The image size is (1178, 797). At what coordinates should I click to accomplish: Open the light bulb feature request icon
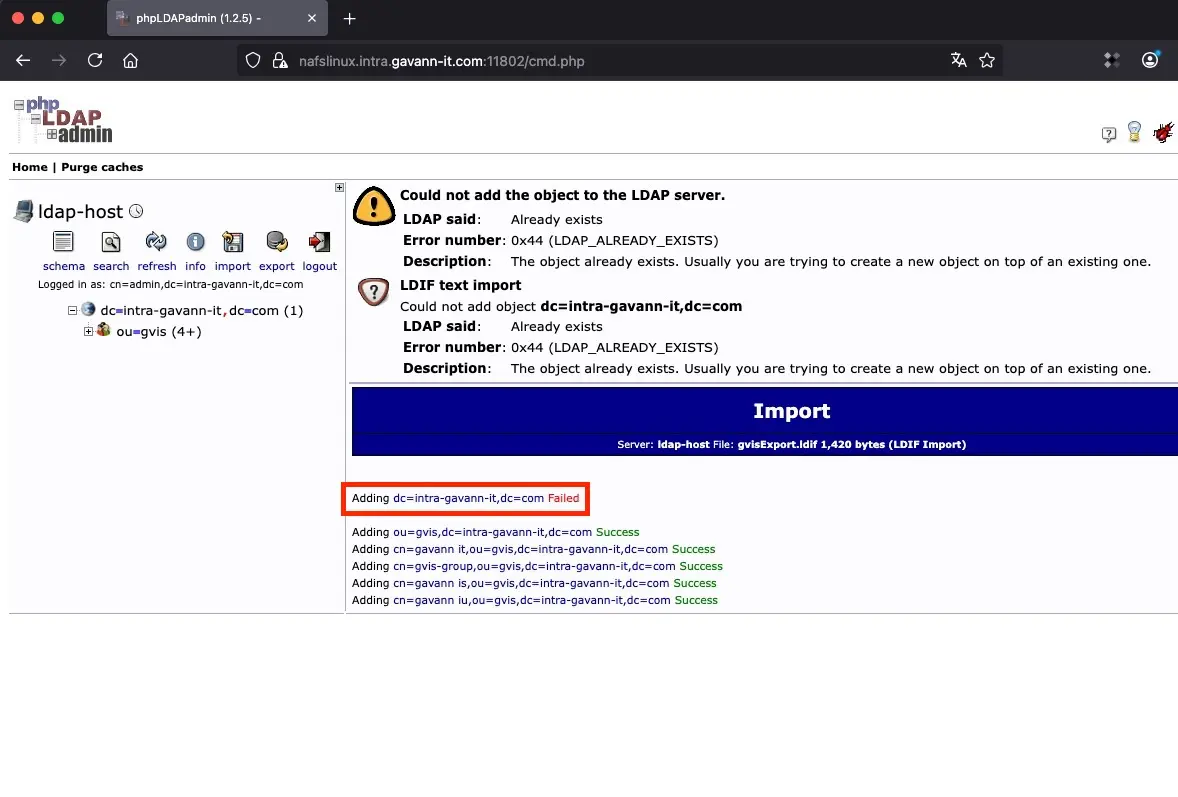1134,132
